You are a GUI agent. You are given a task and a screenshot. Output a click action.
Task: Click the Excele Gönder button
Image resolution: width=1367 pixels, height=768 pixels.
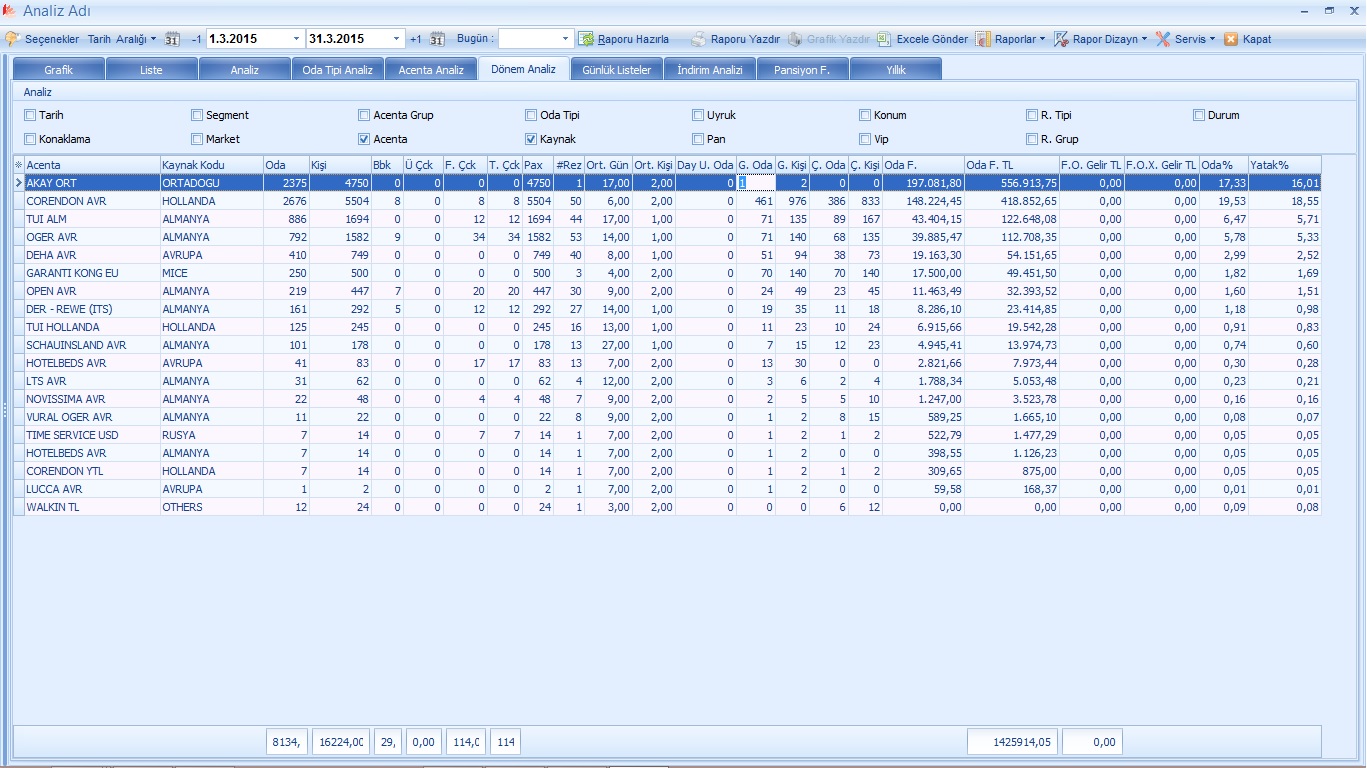point(922,39)
